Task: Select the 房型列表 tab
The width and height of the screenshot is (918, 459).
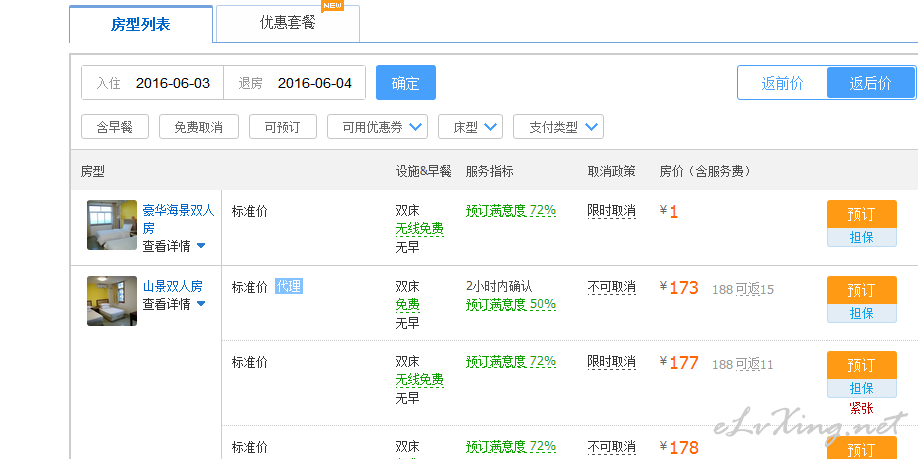Action: 141,25
